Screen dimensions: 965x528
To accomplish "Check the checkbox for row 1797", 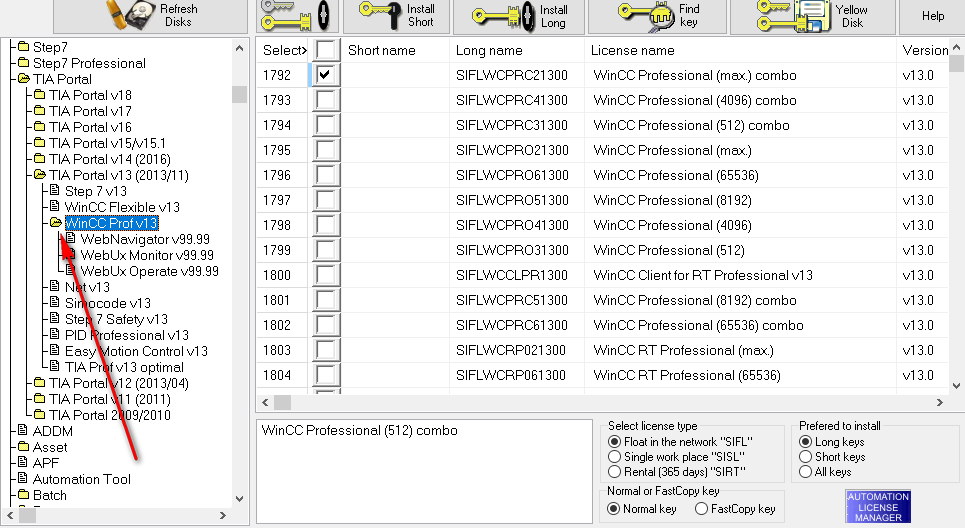I will tap(326, 200).
